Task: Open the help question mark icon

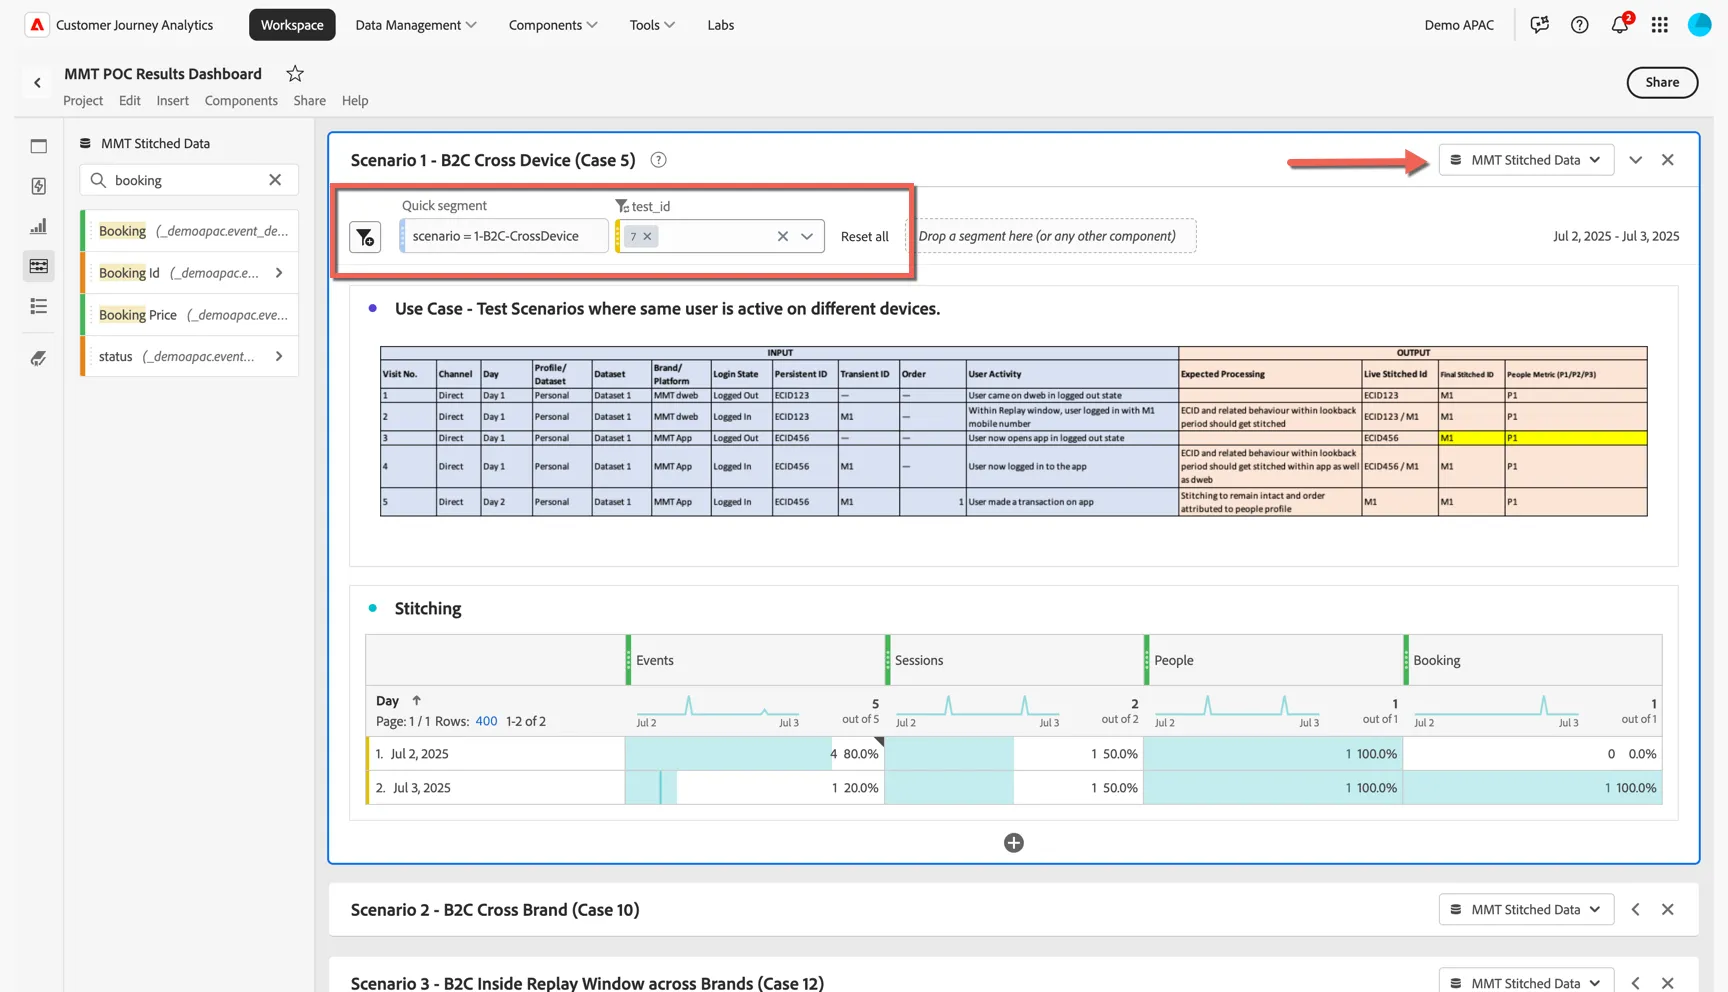Action: (1579, 25)
